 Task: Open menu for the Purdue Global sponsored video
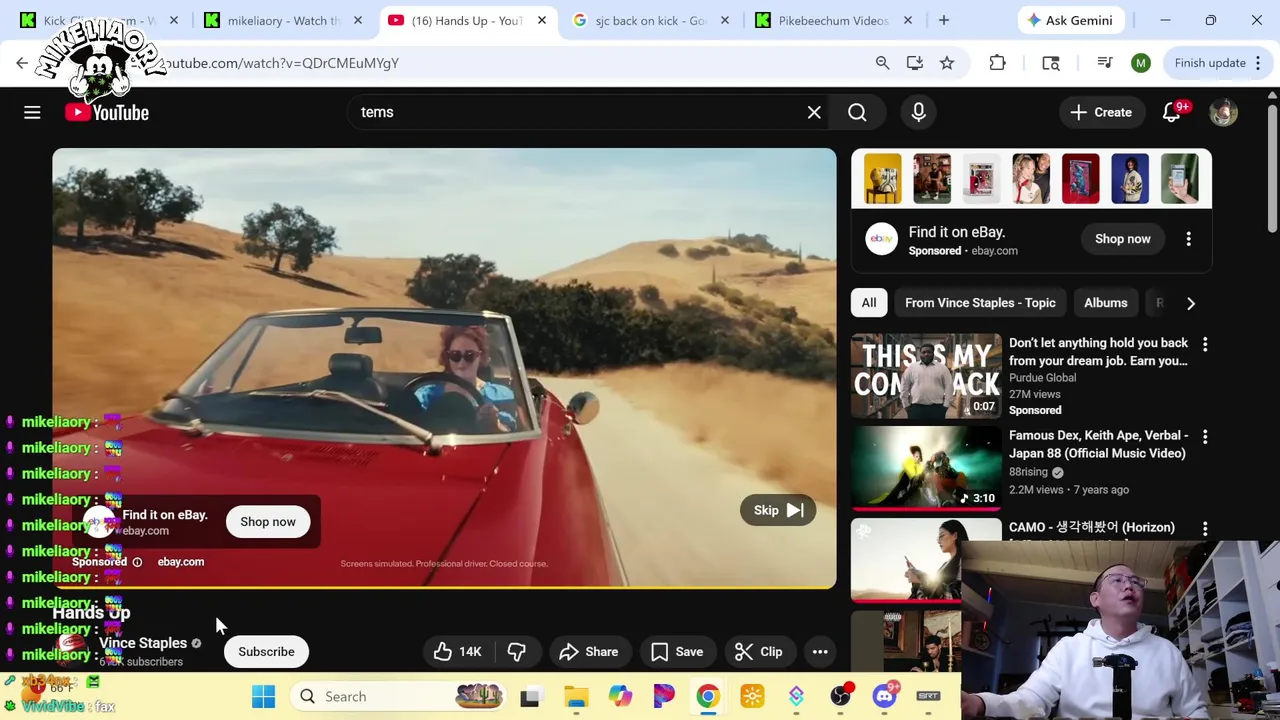[1205, 344]
